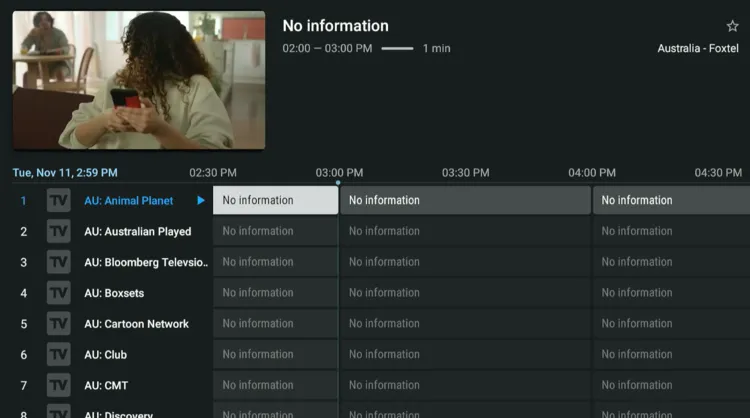
Task: Select CMT's 03:00 PM program cell
Action: [465, 385]
